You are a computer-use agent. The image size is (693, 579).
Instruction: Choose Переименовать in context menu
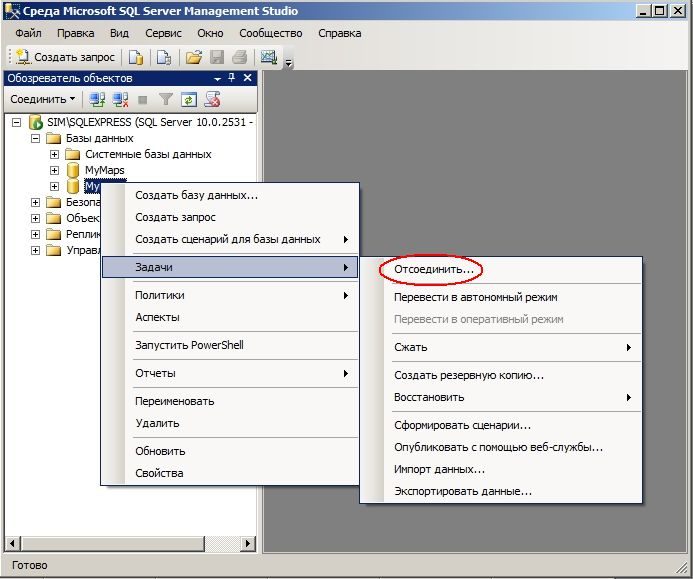click(x=230, y=401)
